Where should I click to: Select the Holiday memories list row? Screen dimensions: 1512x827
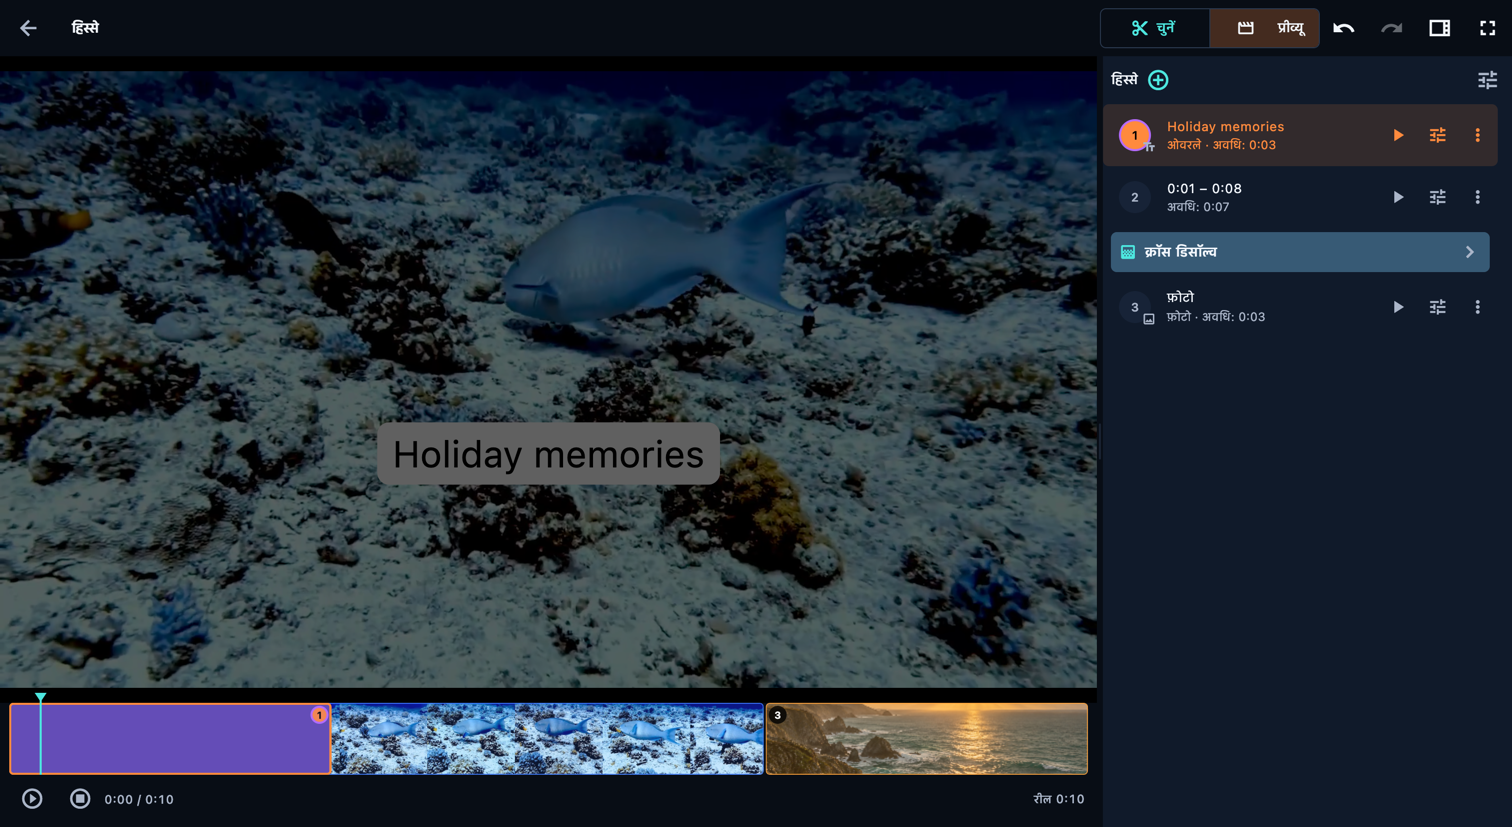coord(1300,135)
